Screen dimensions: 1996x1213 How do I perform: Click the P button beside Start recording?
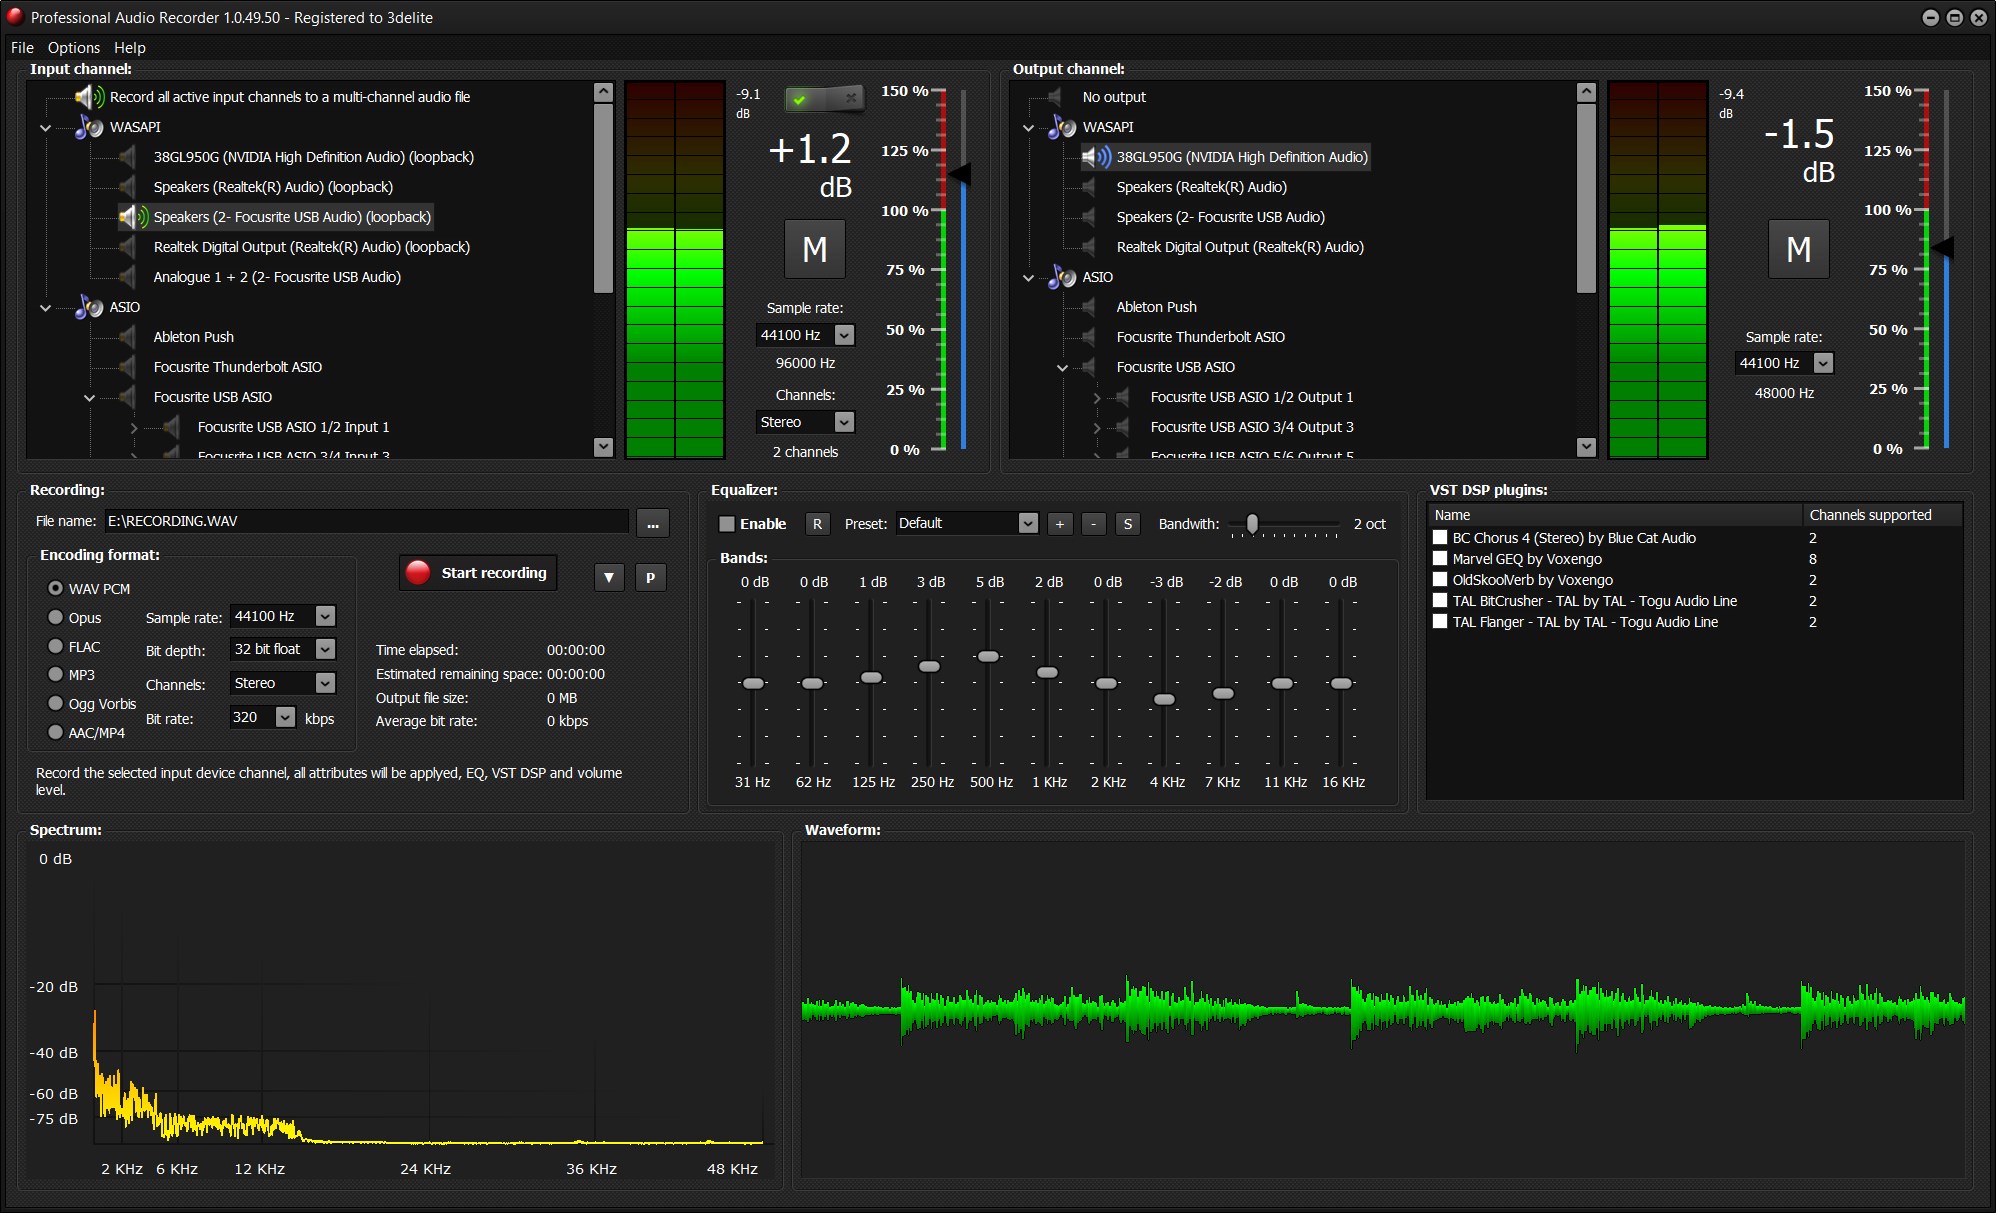point(650,577)
